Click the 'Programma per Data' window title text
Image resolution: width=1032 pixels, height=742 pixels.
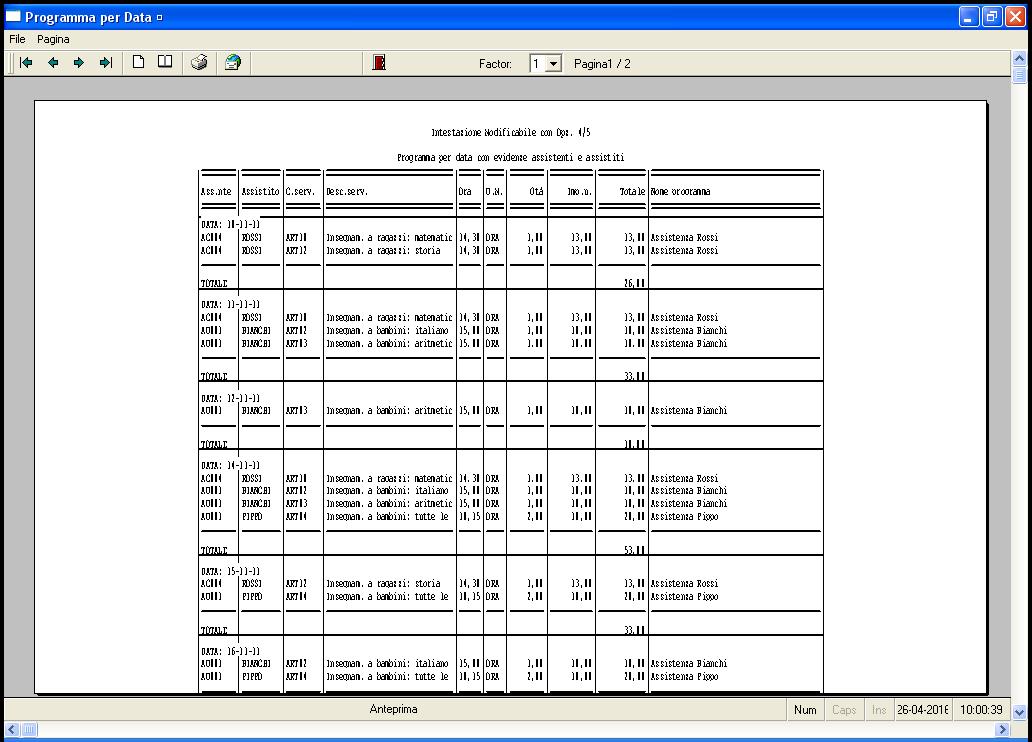tap(88, 17)
